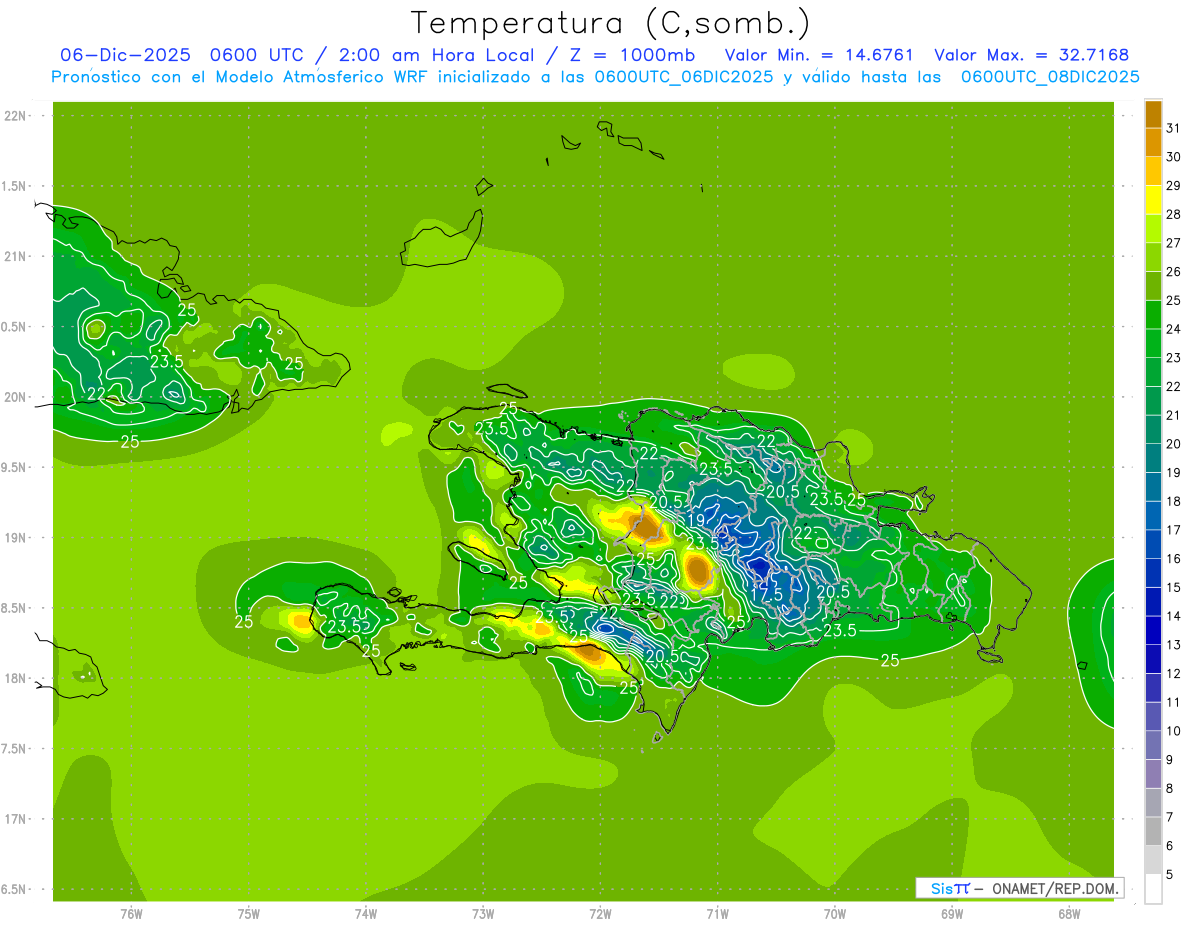Click the dark orange swatch above 31
Image resolution: width=1200 pixels, height=927 pixels.
click(x=1153, y=113)
